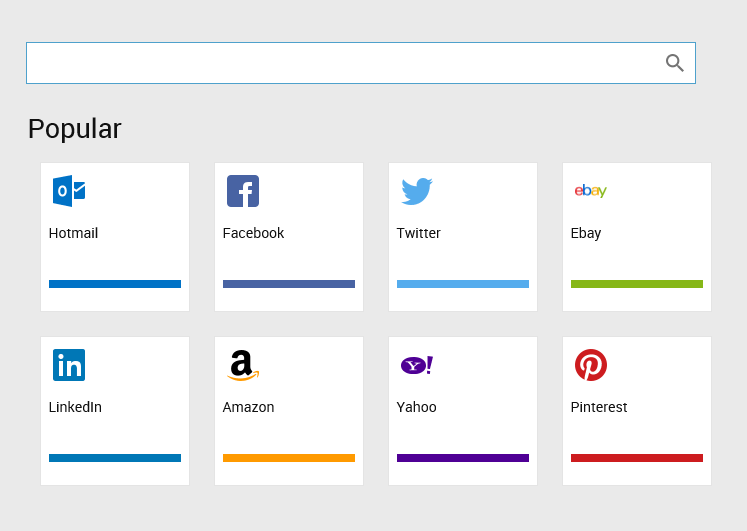Open the Hotmail link label

73,233
